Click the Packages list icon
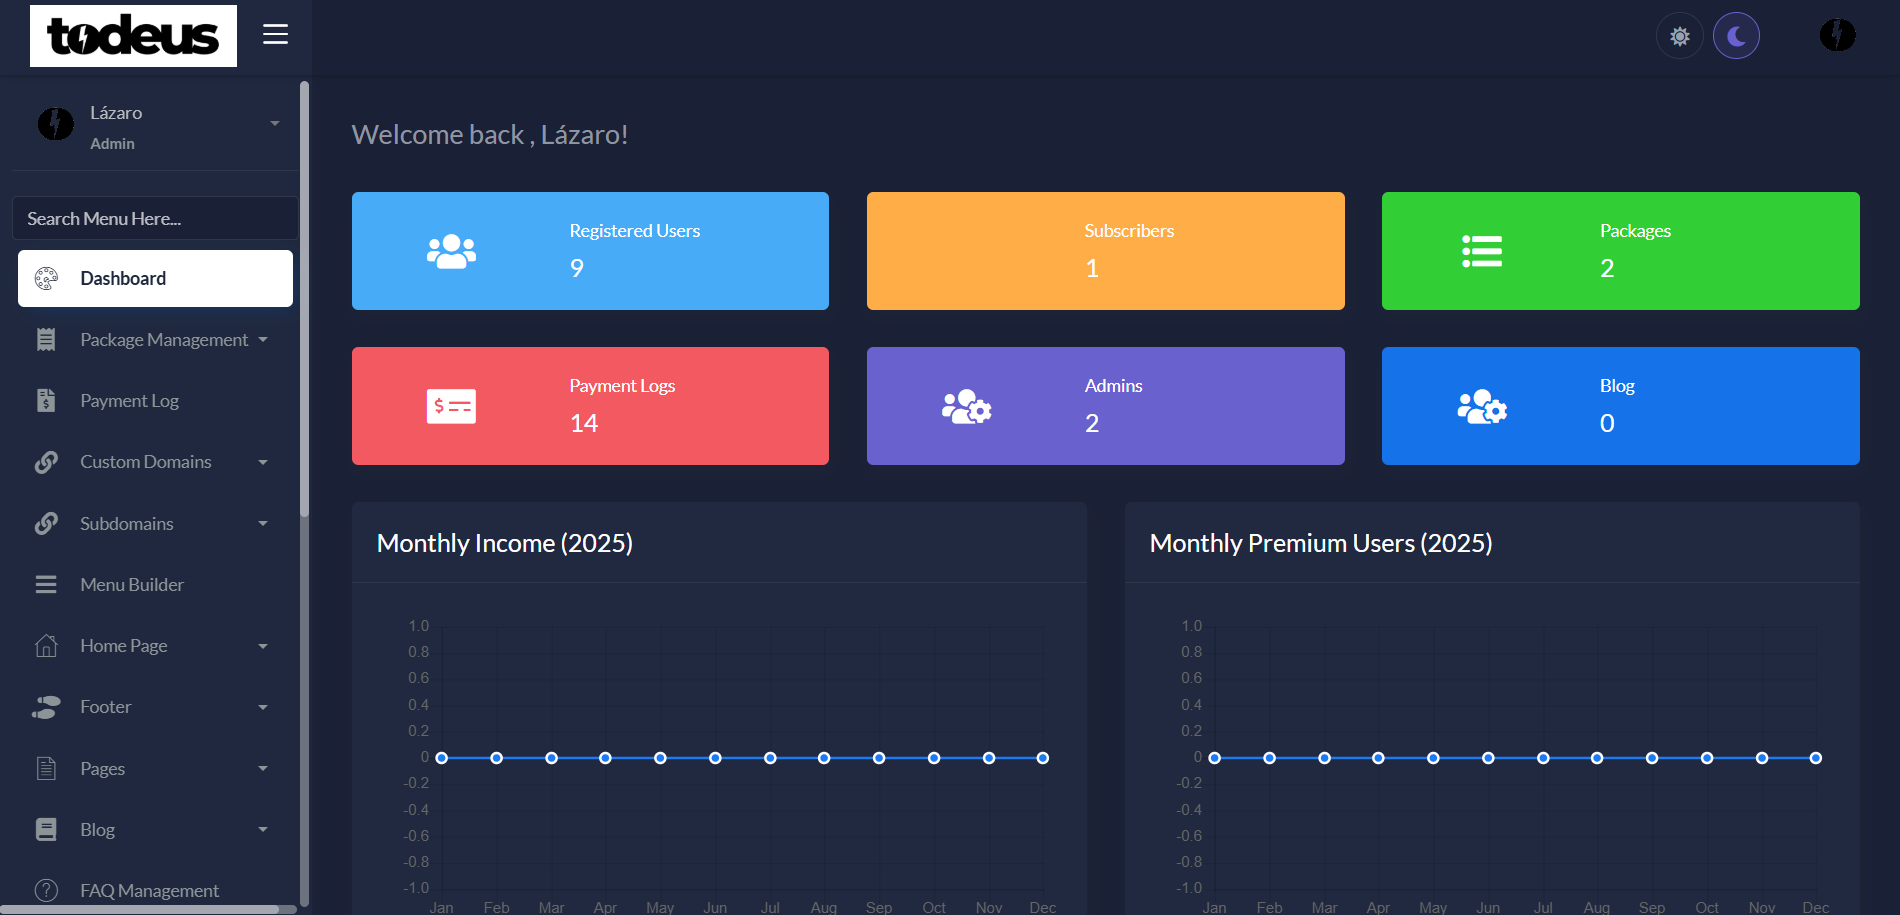This screenshot has width=1900, height=915. (x=1481, y=250)
